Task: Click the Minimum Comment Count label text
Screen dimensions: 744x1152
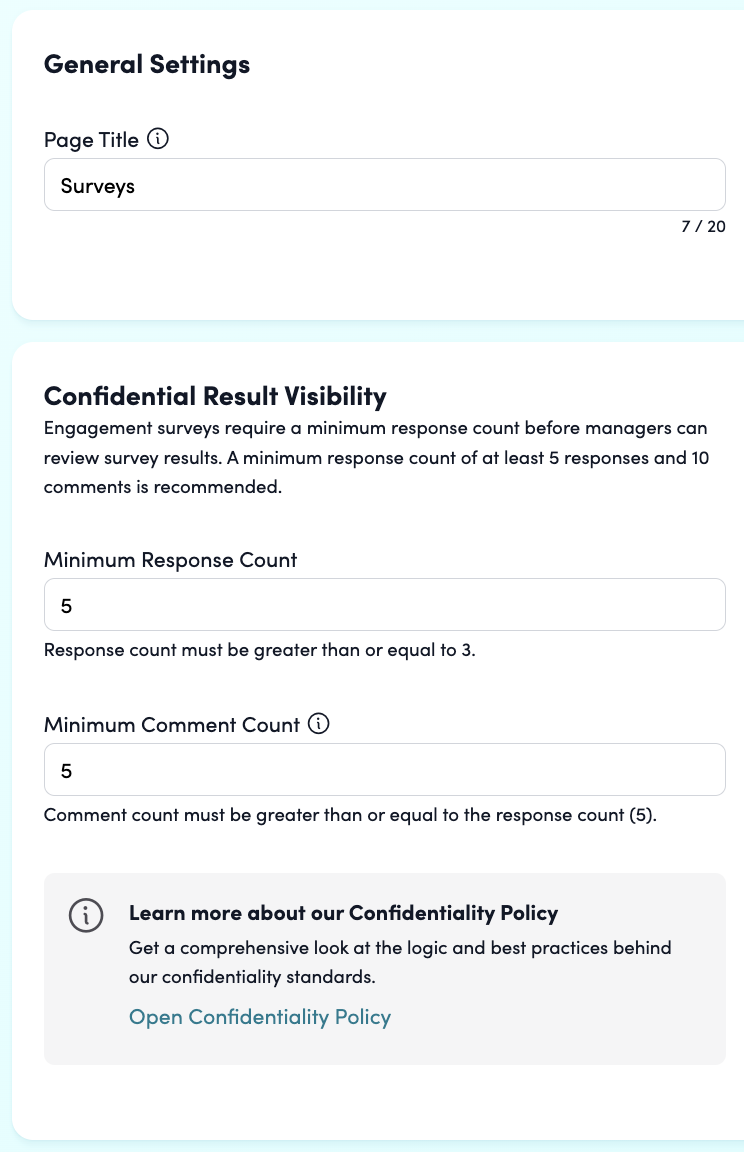Action: pos(172,725)
